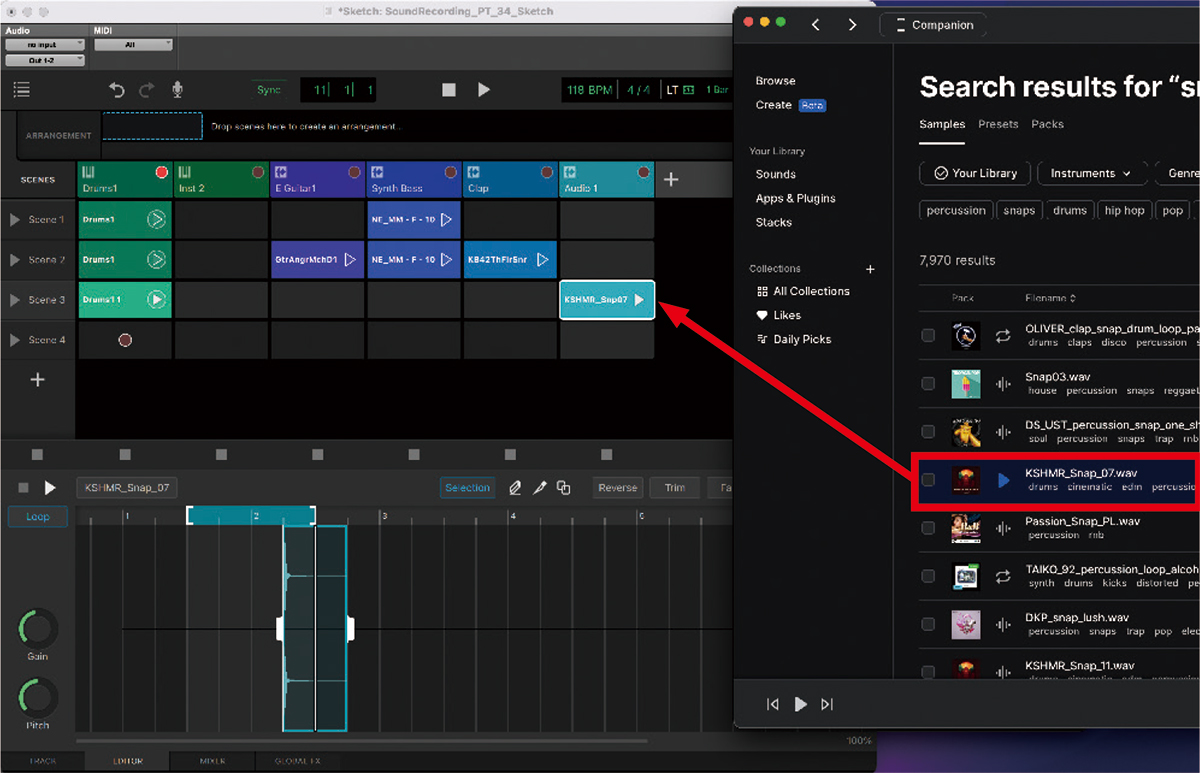Adjust the Pitch knob
The width and height of the screenshot is (1200, 773).
37,696
